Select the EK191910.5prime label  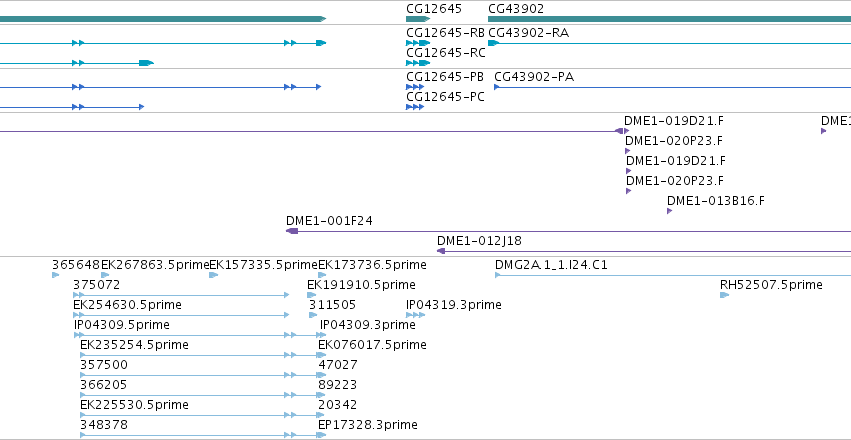(361, 285)
